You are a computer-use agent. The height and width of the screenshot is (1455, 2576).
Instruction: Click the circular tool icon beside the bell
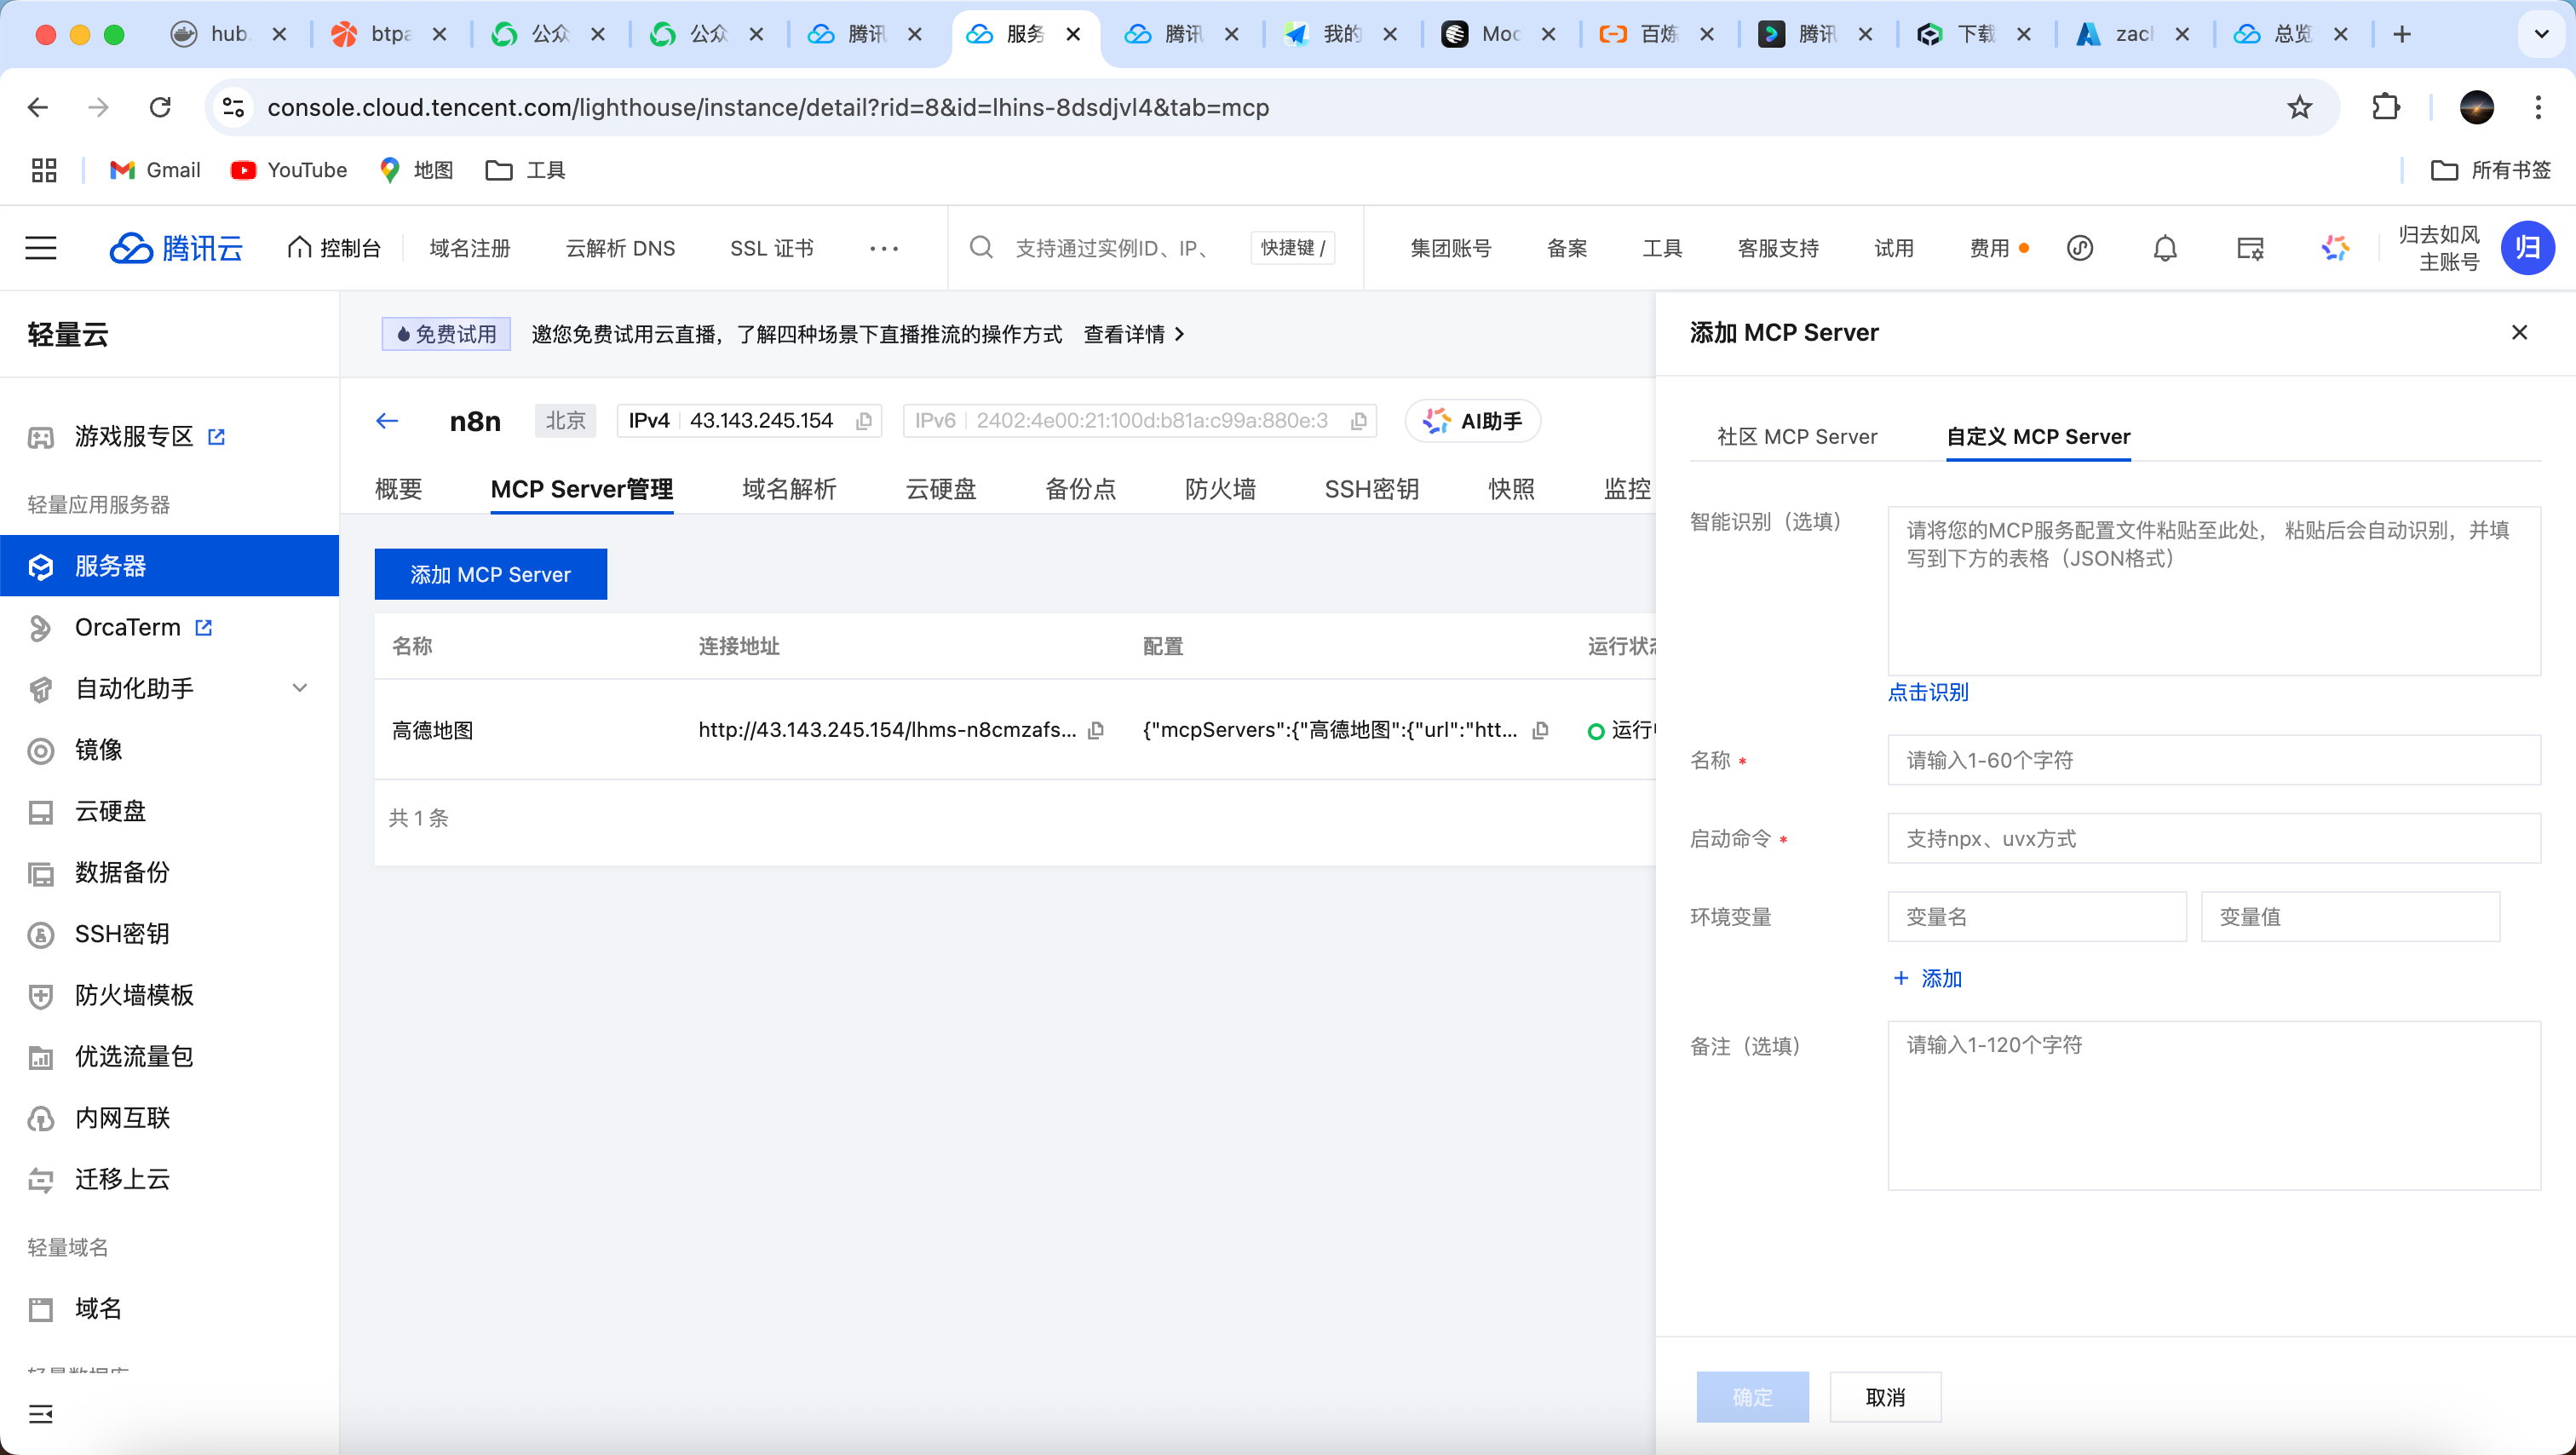point(2080,247)
